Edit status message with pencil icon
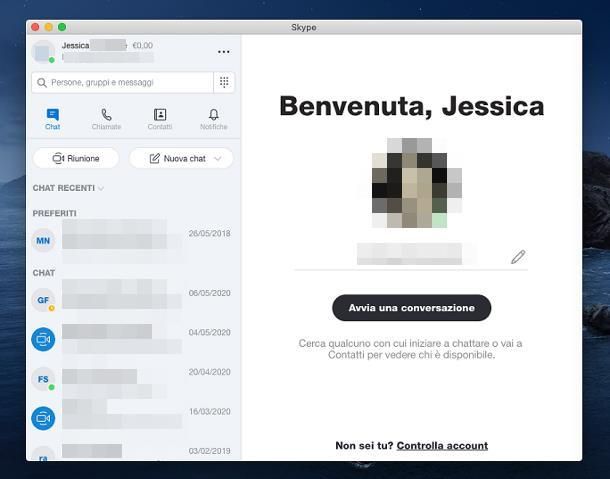This screenshot has width=610, height=479. point(518,257)
